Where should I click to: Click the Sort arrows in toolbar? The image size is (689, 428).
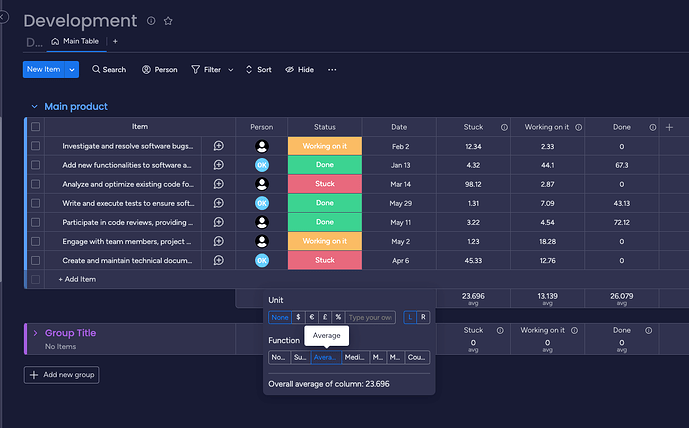click(x=249, y=69)
